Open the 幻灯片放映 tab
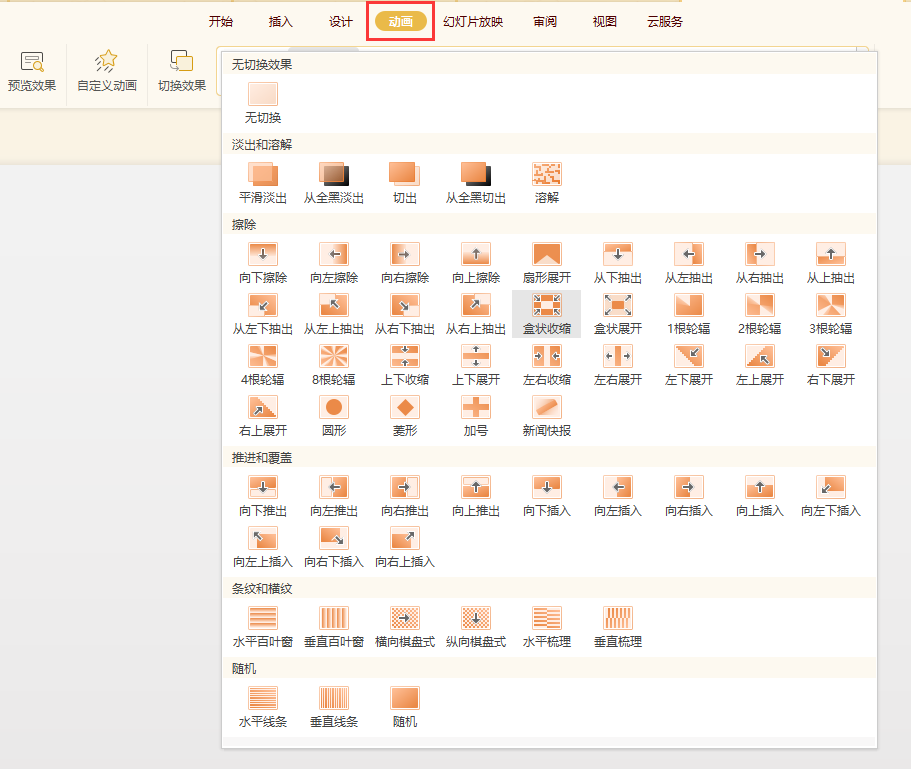 point(473,21)
